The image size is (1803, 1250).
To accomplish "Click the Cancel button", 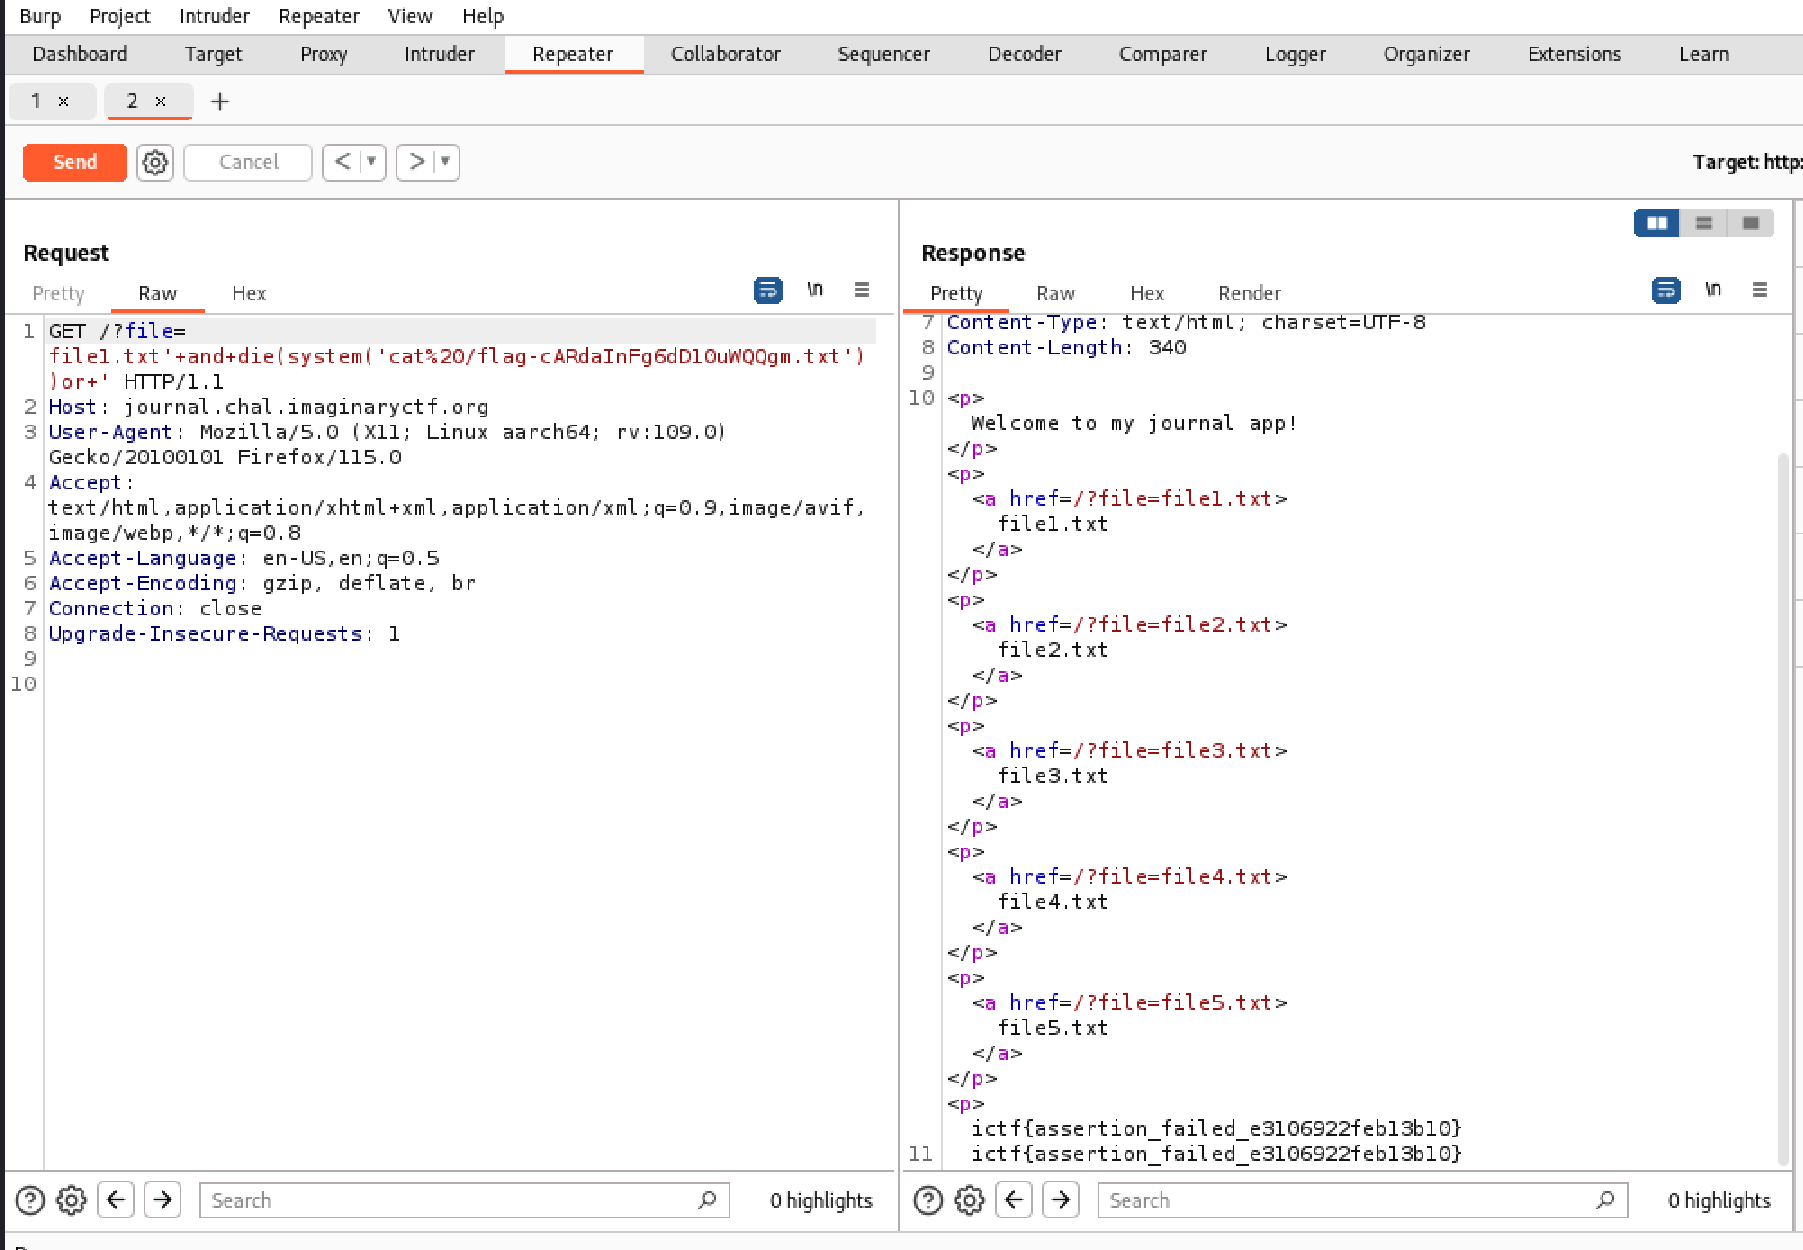I will tap(248, 162).
